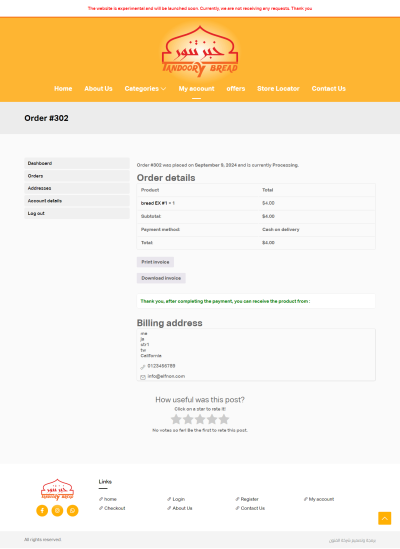The image size is (400, 549).
Task: Click the footer Tandoory Bread logo
Action: [57, 489]
